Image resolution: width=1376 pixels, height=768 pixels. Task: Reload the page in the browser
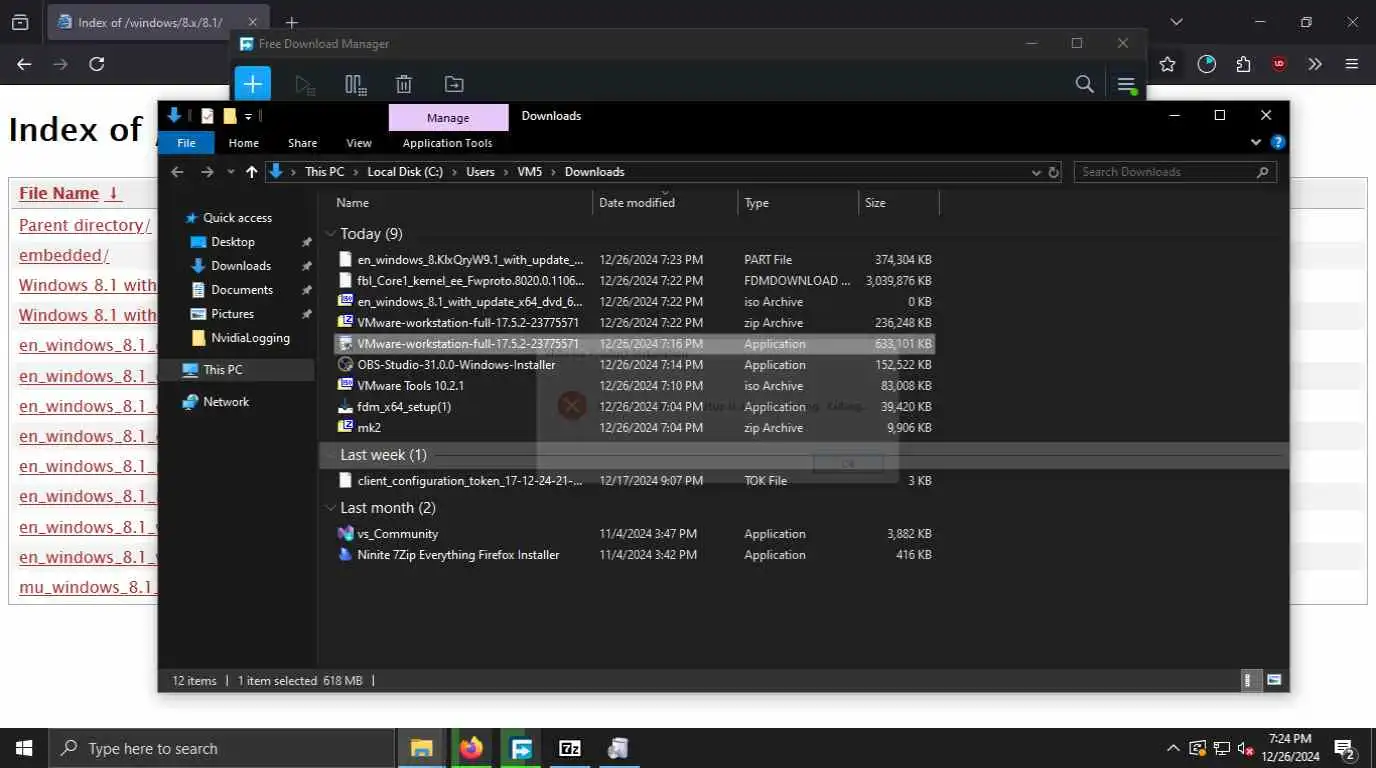tap(97, 64)
